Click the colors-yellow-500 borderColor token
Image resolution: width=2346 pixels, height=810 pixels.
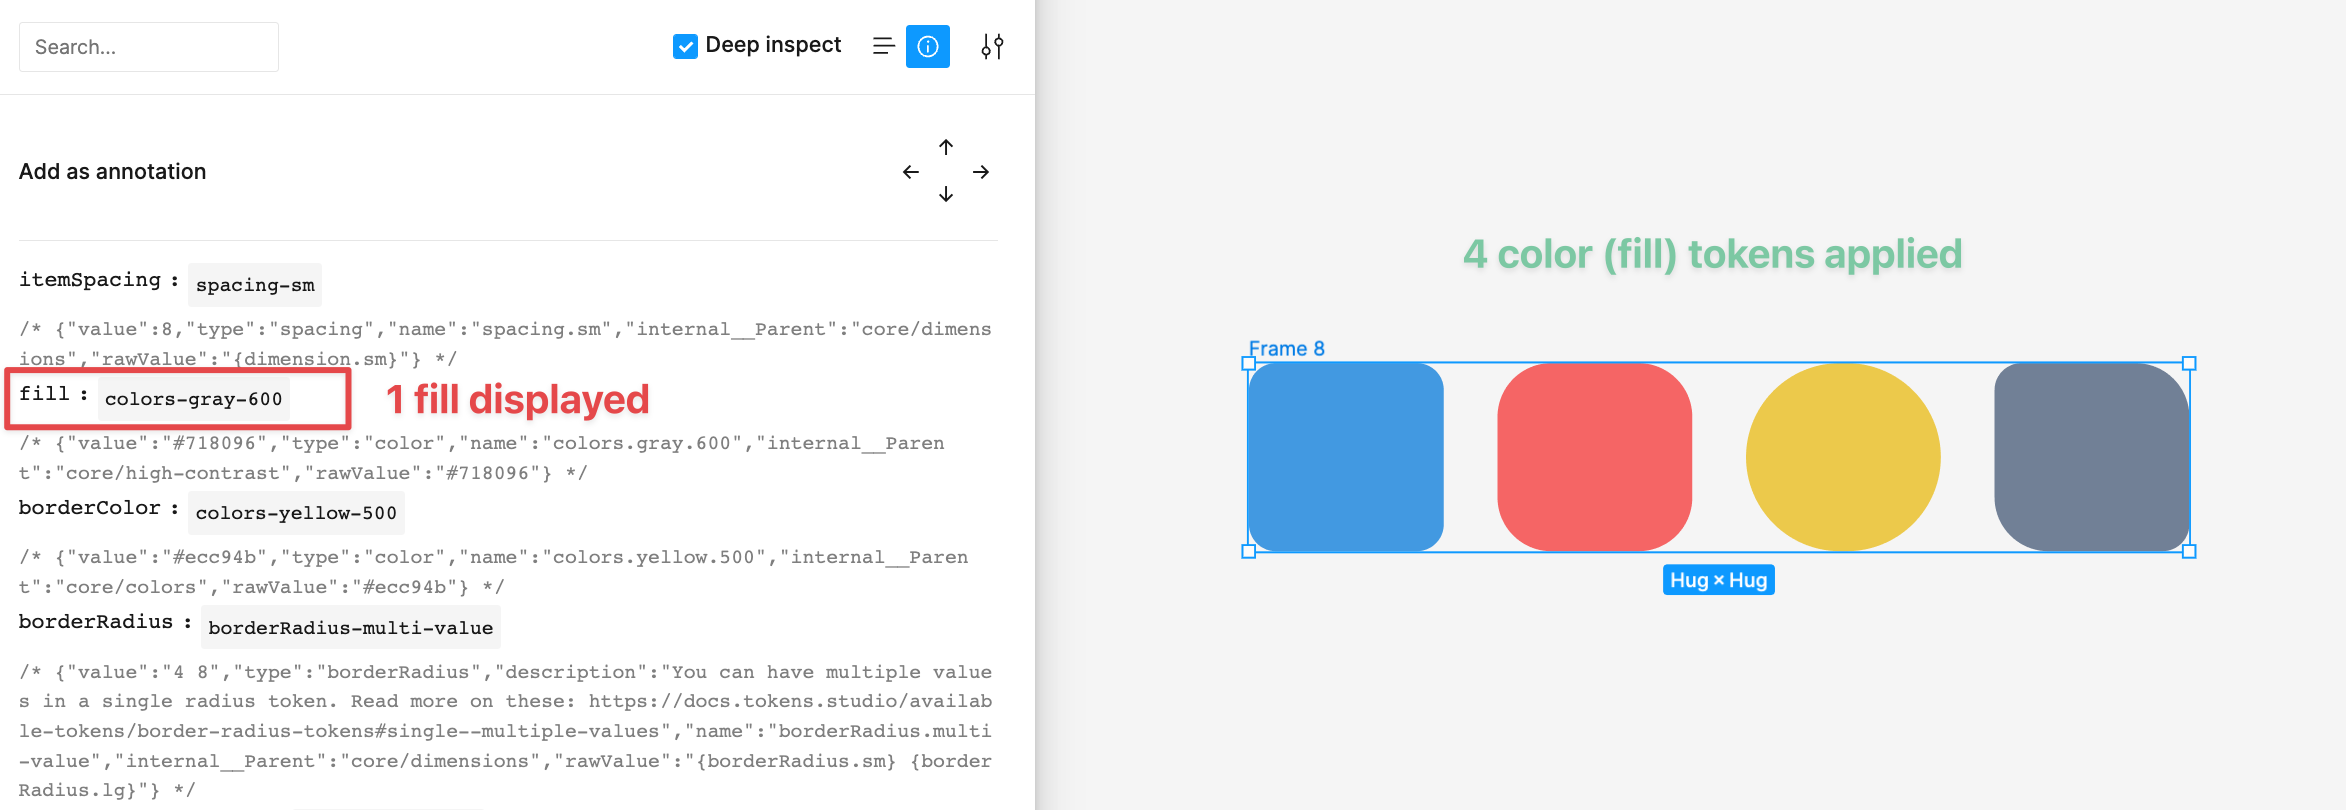(x=296, y=513)
